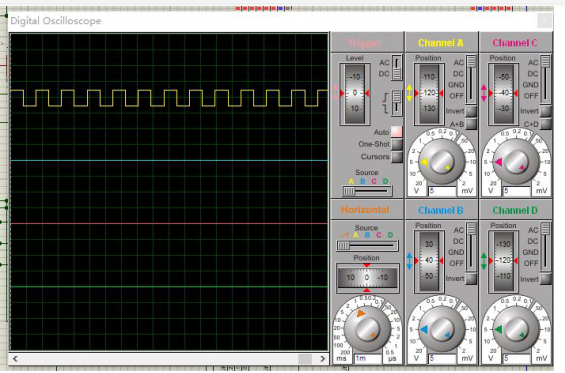Toggle Channel A Invert button
This screenshot has height=373, width=565.
(471, 111)
